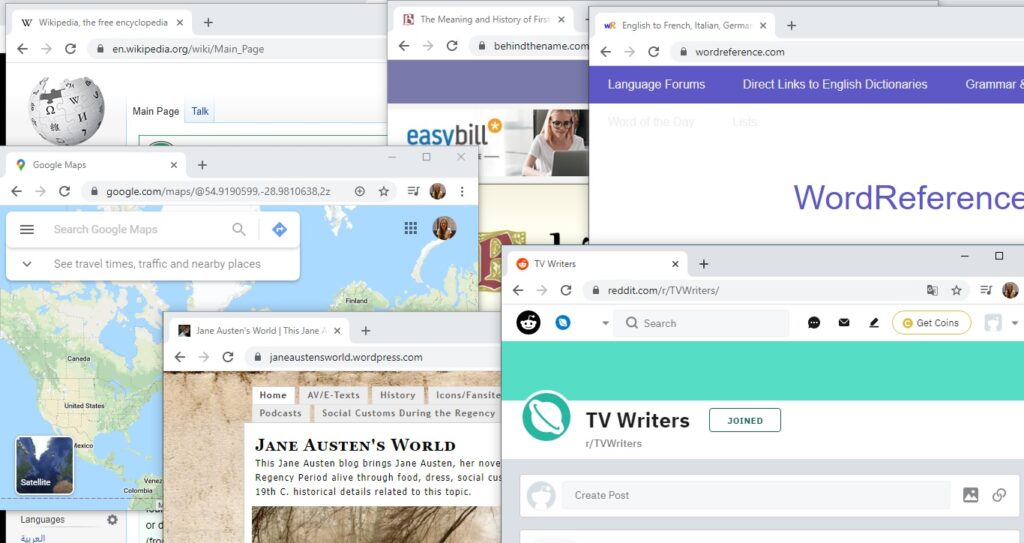The width and height of the screenshot is (1024, 543).
Task: Open Reddit community dropdown arrow beside Search
Action: 605,323
